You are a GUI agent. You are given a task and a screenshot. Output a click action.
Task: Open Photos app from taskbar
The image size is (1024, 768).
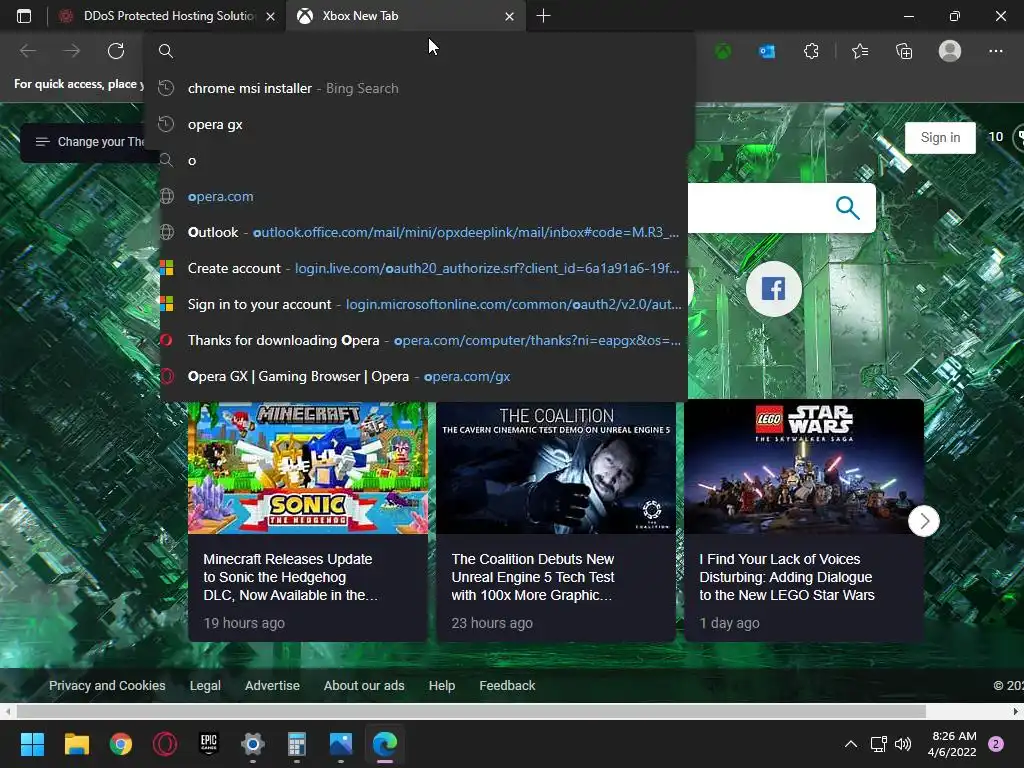pos(341,744)
